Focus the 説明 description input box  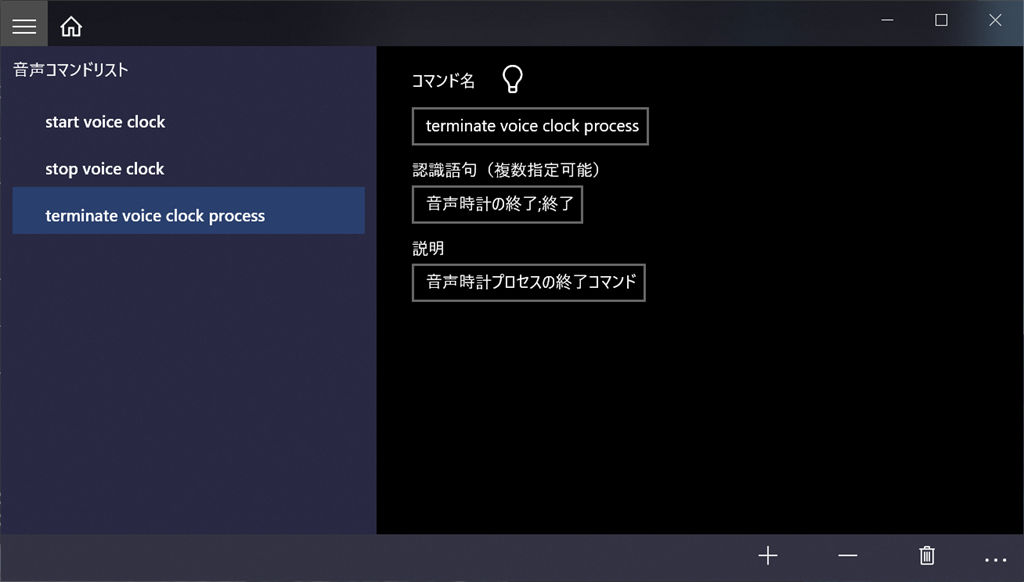[528, 282]
